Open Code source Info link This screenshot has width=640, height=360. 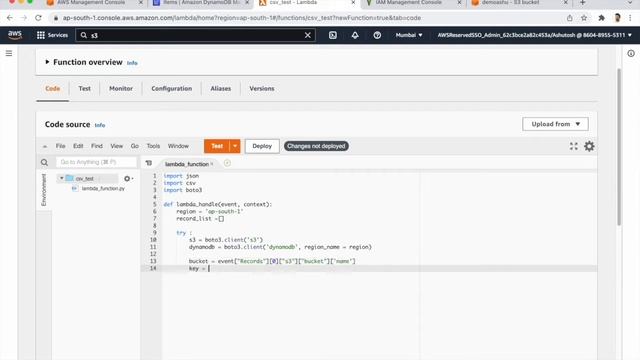pyautogui.click(x=100, y=125)
